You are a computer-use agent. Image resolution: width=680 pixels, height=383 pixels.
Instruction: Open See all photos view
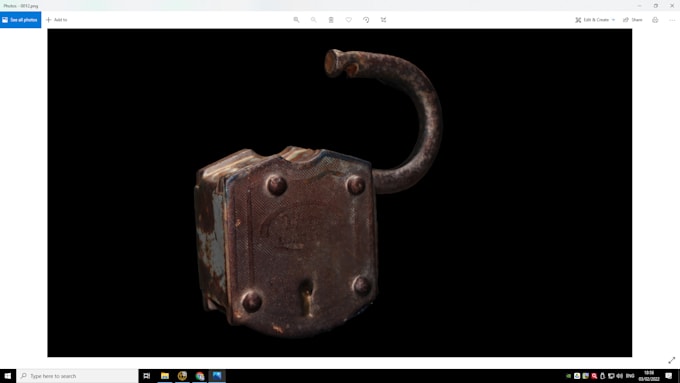tap(20, 20)
